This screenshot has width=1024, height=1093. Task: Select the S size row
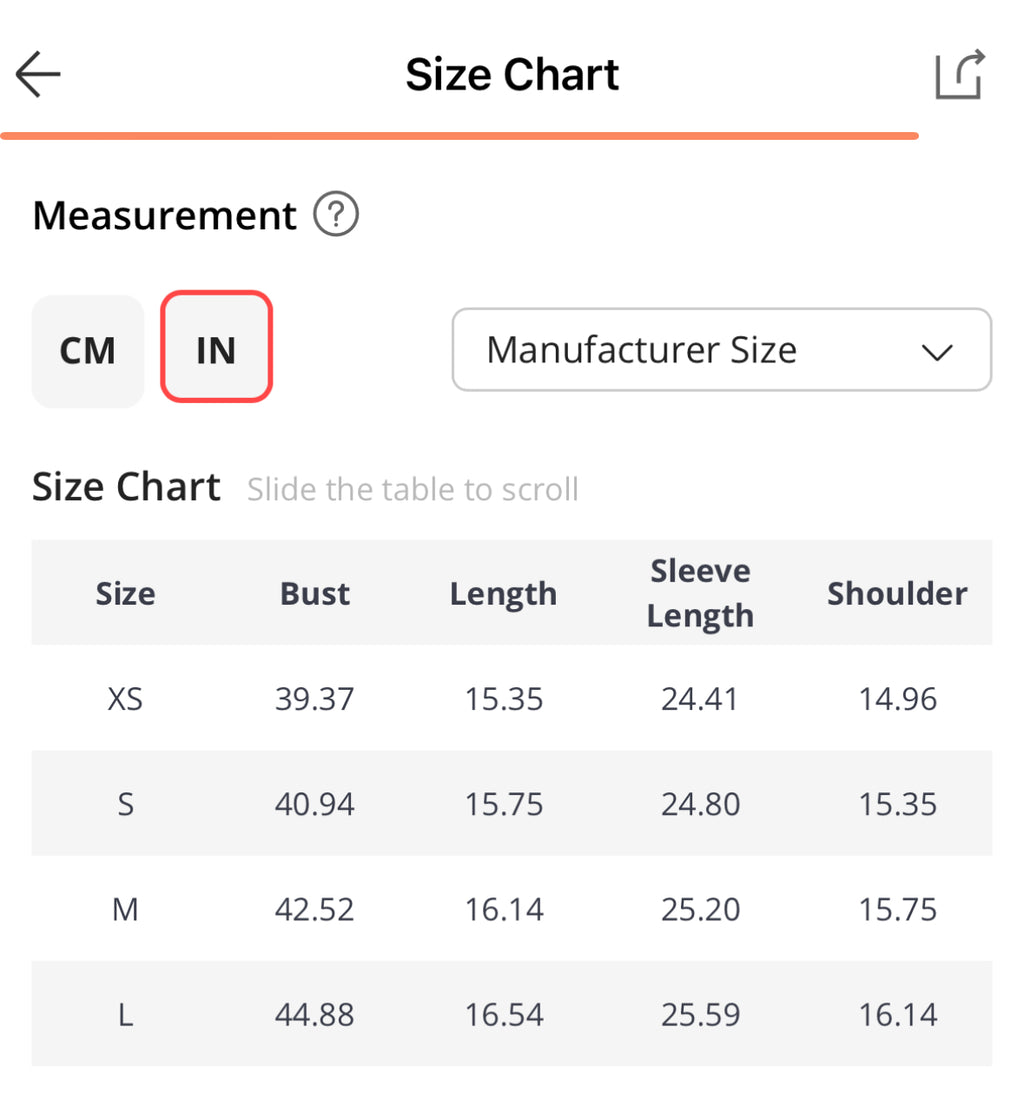(x=125, y=804)
